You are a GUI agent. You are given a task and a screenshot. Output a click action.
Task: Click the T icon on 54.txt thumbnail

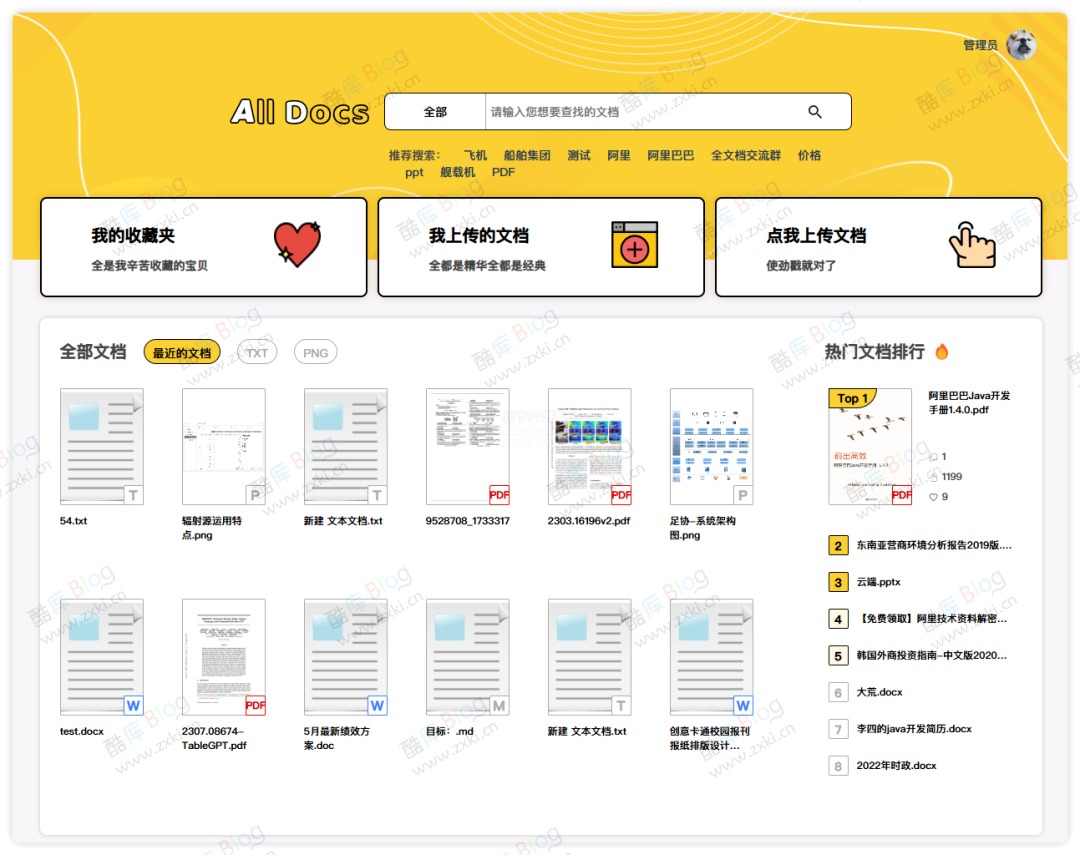(x=135, y=494)
